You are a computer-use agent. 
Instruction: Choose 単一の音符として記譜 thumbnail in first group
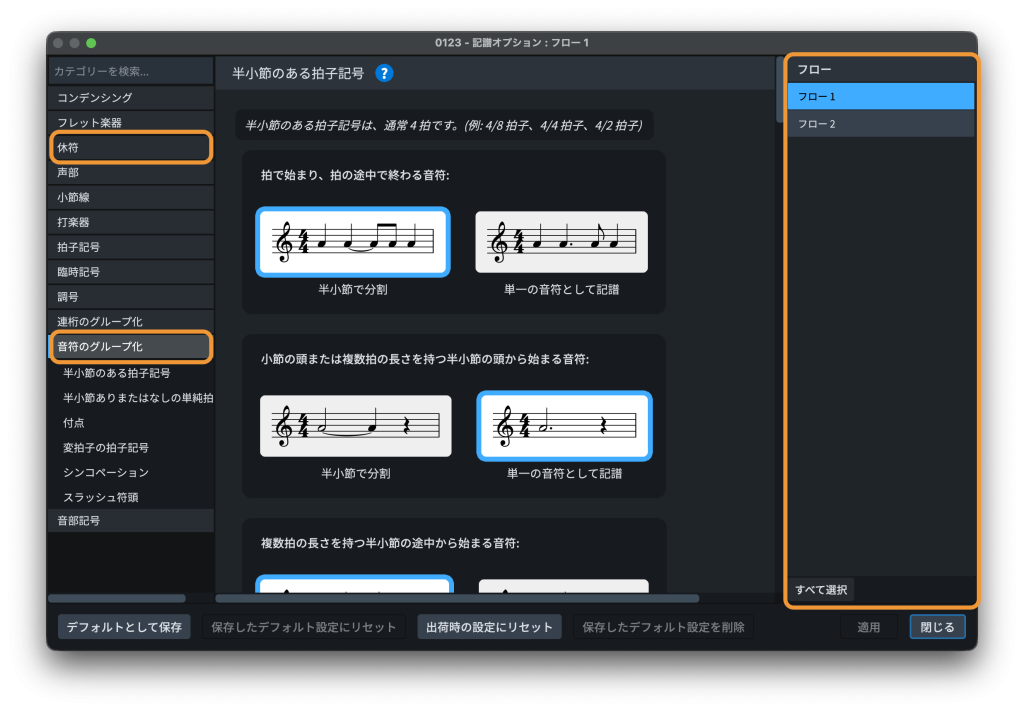click(x=561, y=242)
